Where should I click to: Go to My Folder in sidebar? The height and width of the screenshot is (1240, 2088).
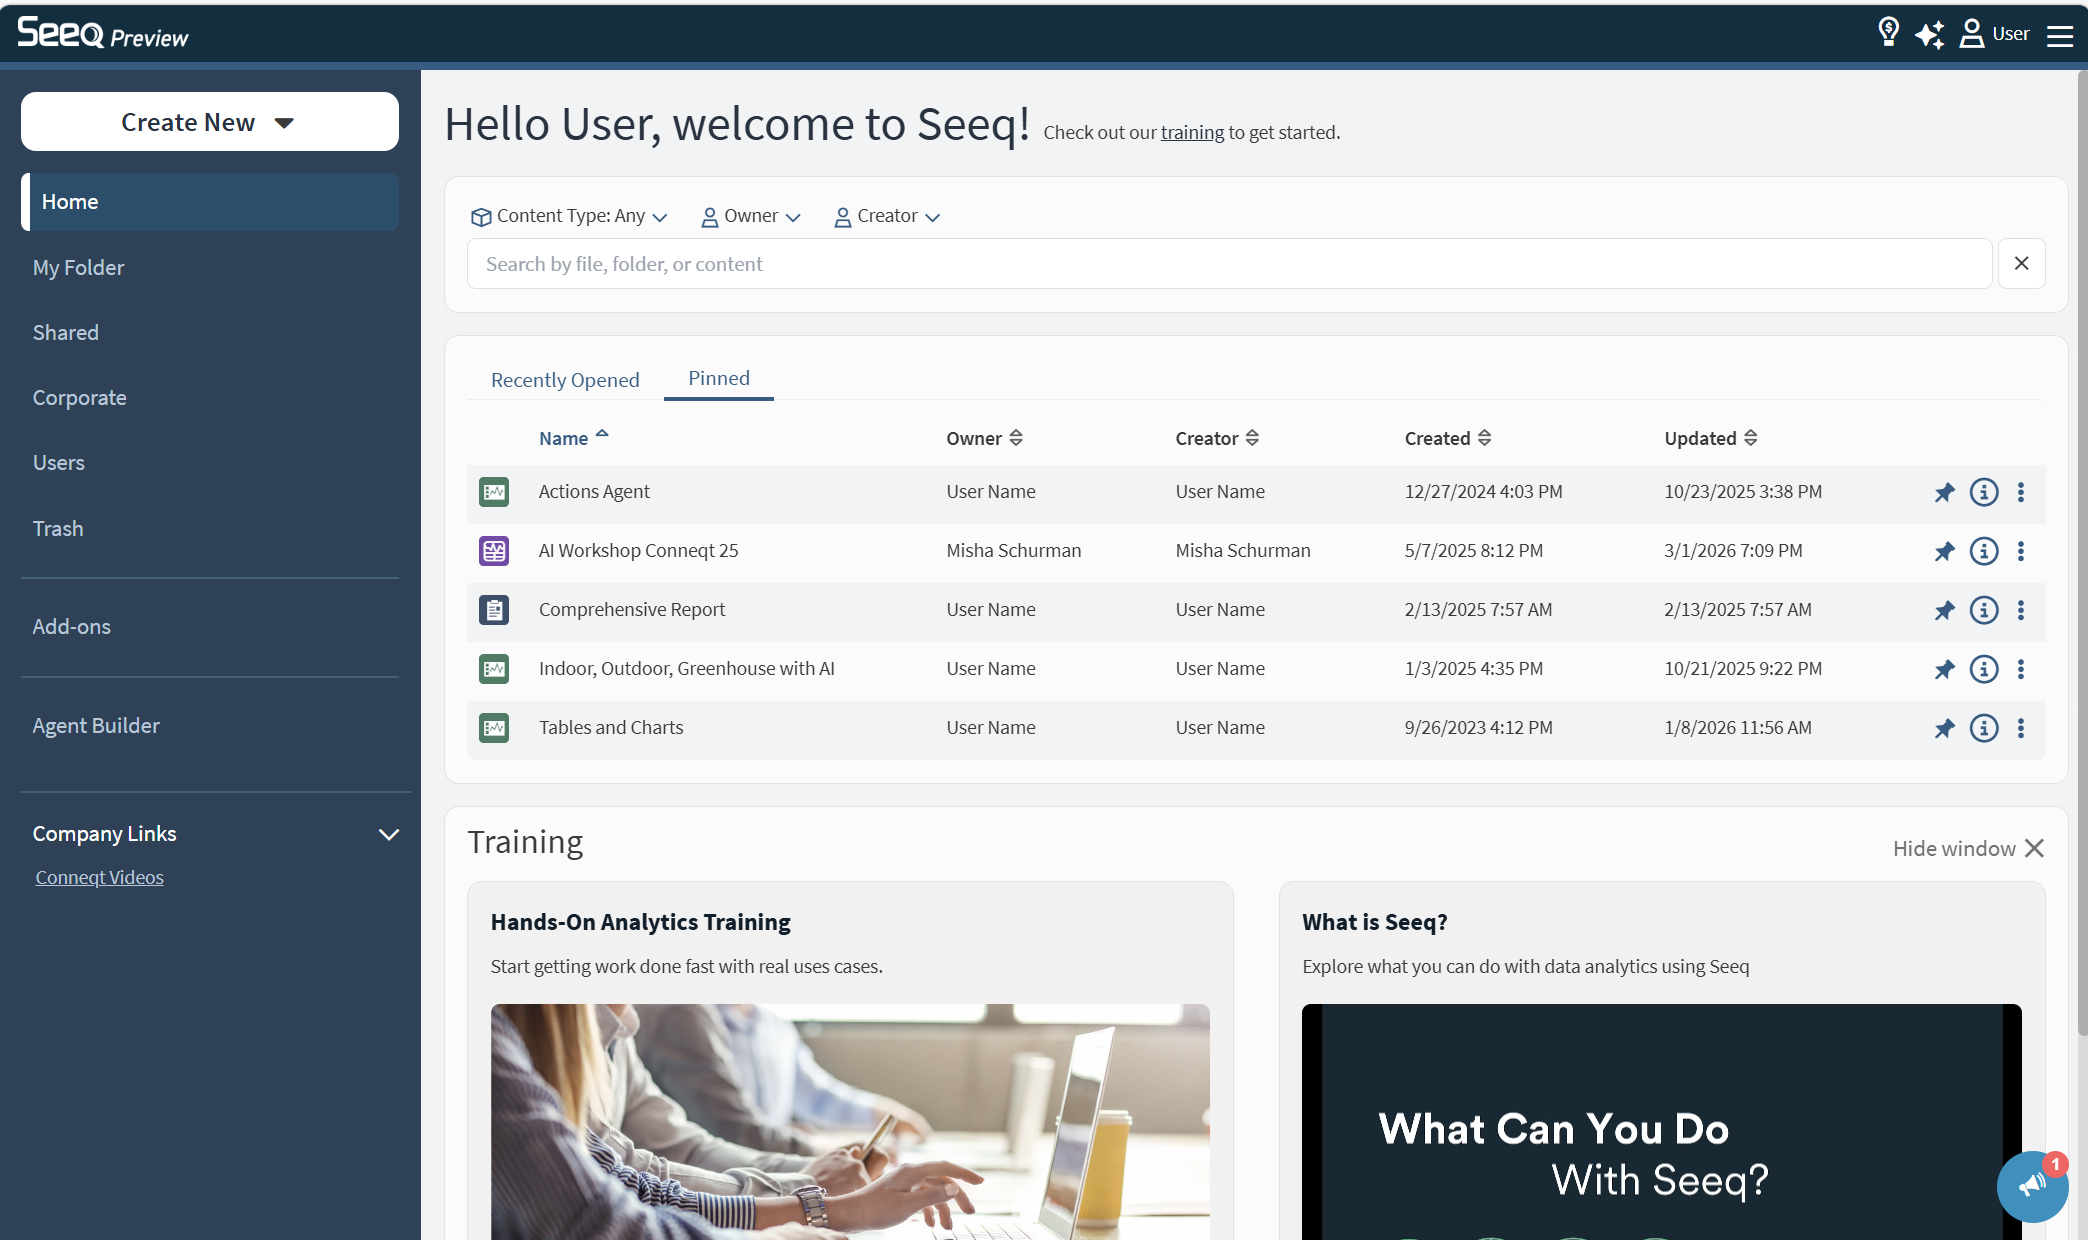(78, 267)
